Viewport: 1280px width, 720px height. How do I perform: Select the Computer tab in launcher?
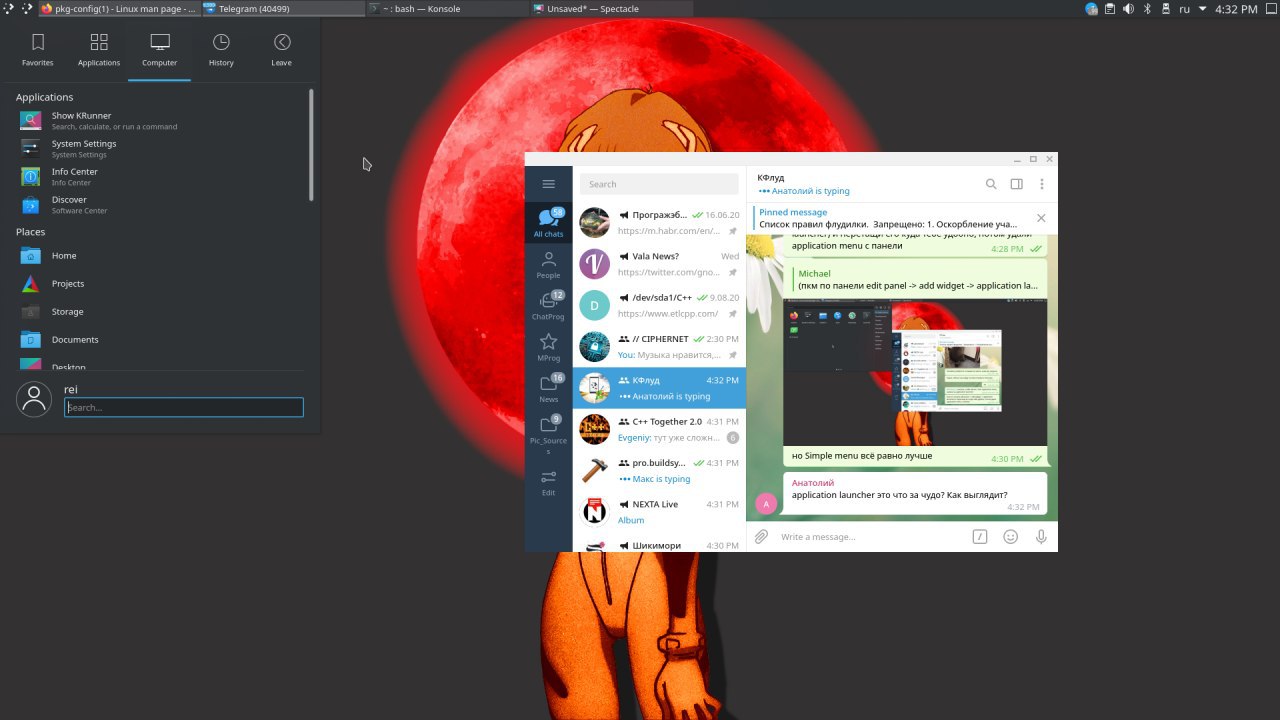[x=160, y=50]
